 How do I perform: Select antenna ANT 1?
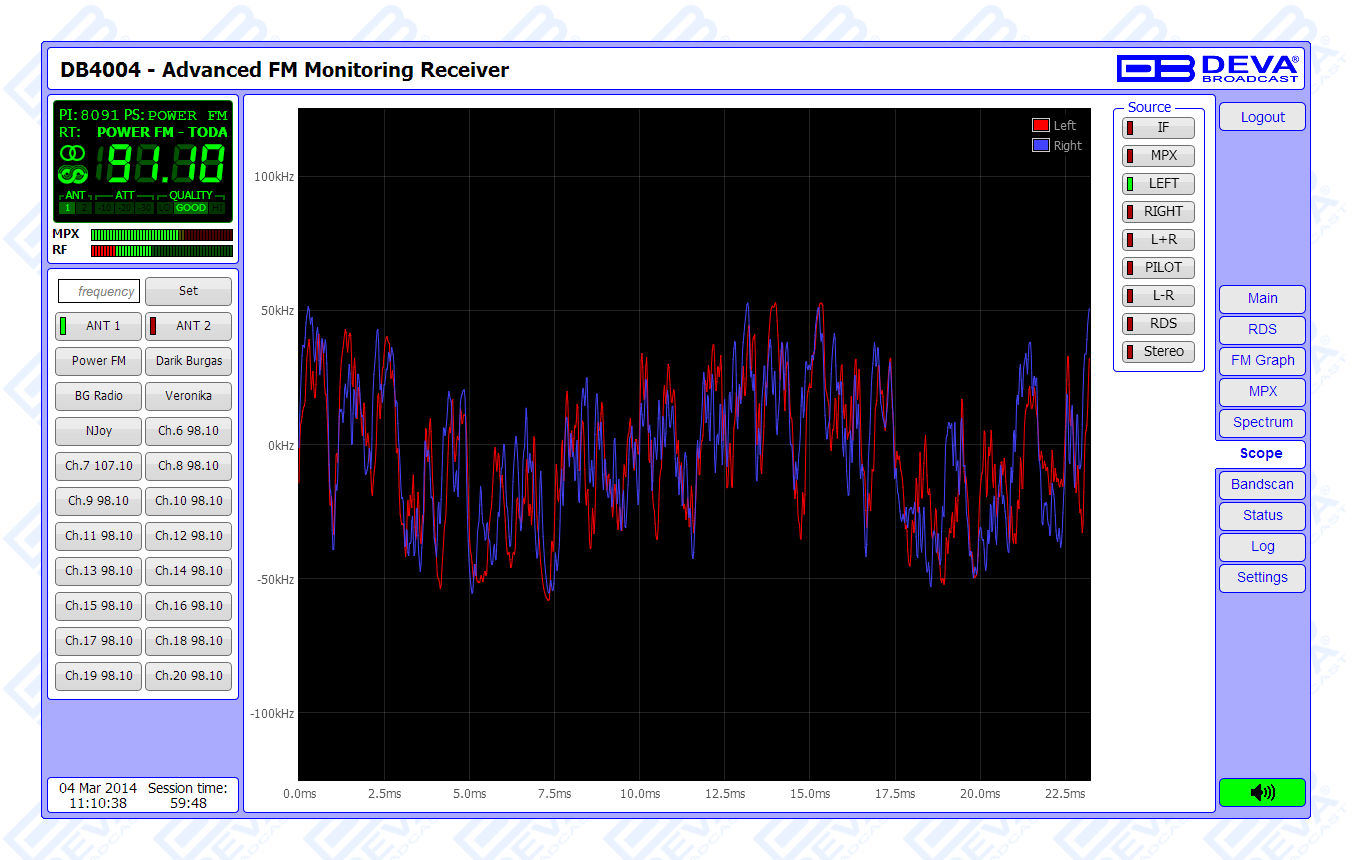click(98, 326)
